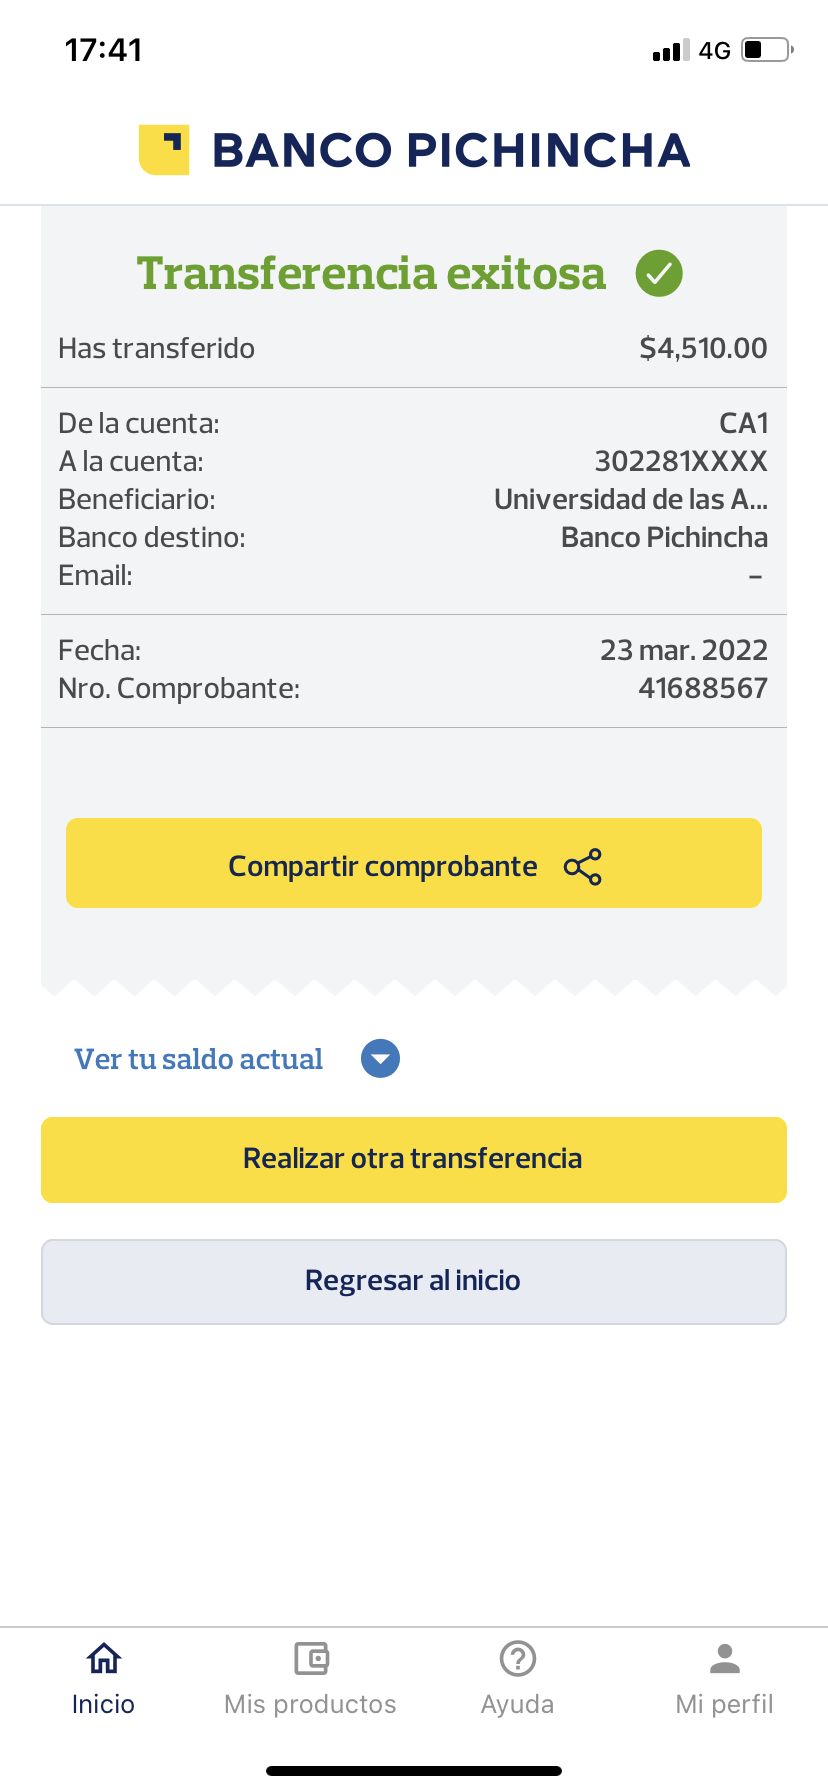Tap the comprobante number 41688567

pos(703,688)
